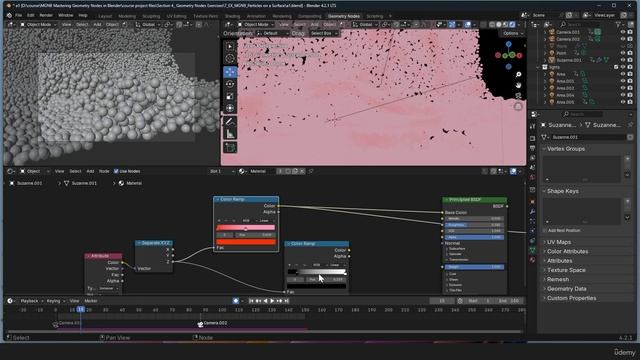640x360 pixels.
Task: Hide Area.001 light using its eye icon
Action: coord(623,81)
